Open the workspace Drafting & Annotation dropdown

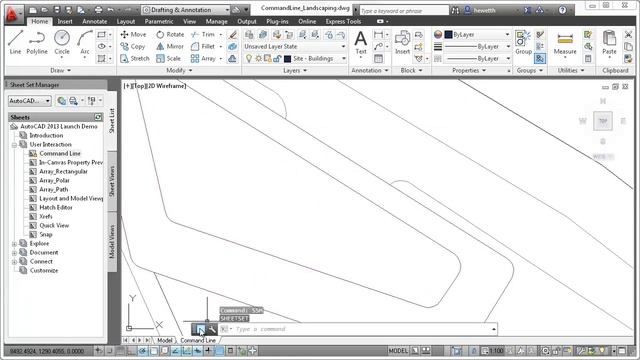pos(186,10)
